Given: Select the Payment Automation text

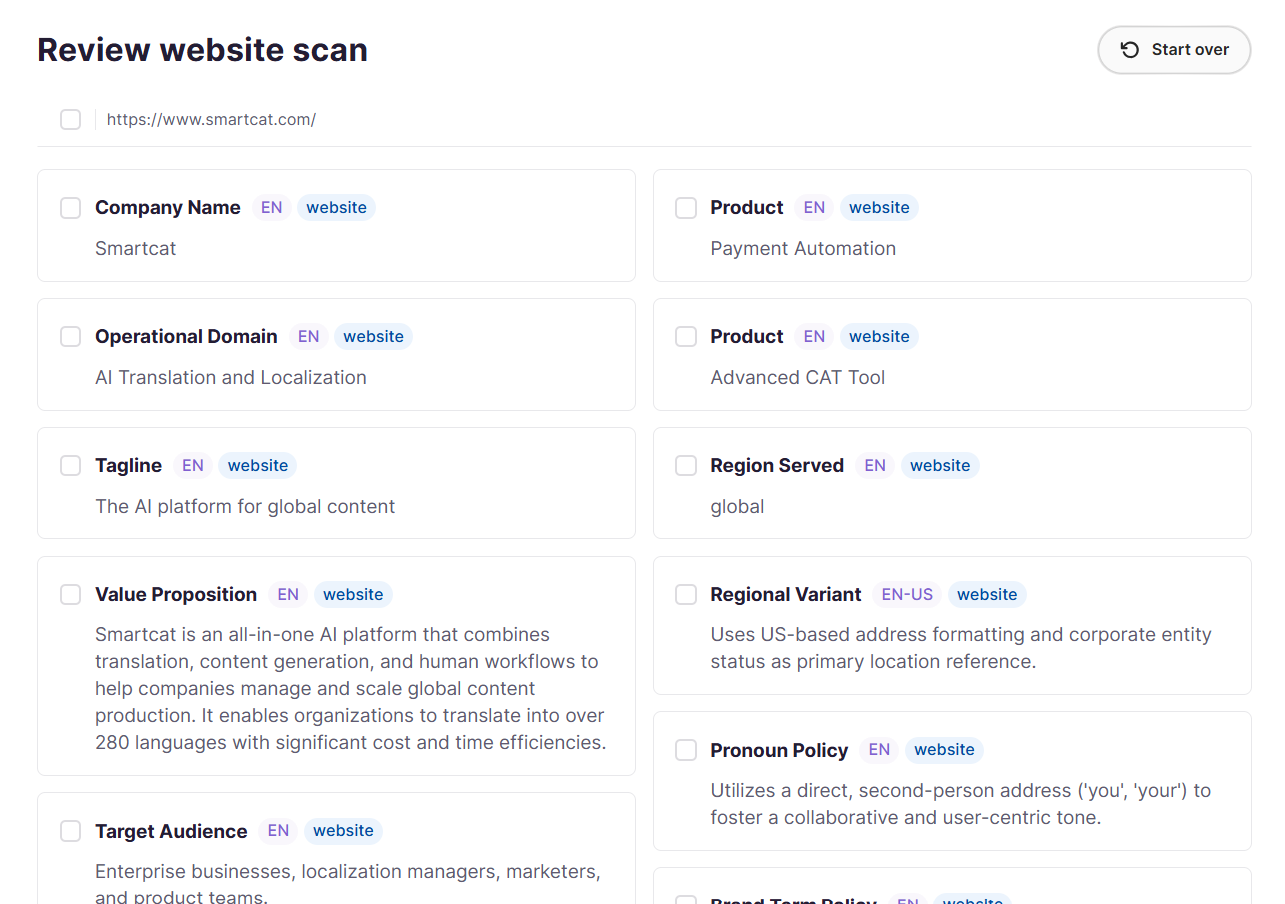Looking at the screenshot, I should (803, 248).
